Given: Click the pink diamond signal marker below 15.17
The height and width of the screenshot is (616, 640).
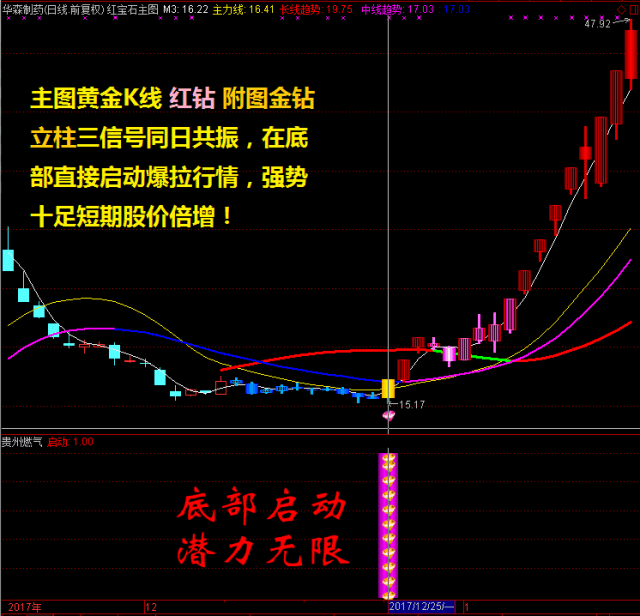Looking at the screenshot, I should coord(389,415).
